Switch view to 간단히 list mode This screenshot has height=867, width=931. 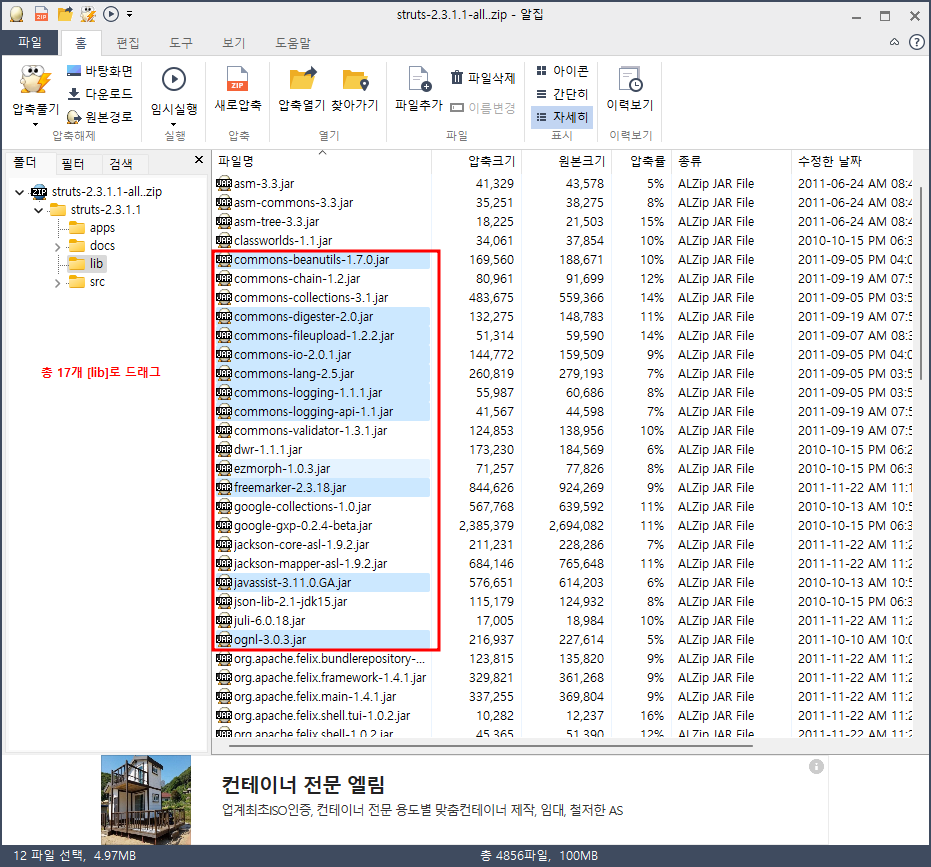[x=562, y=94]
